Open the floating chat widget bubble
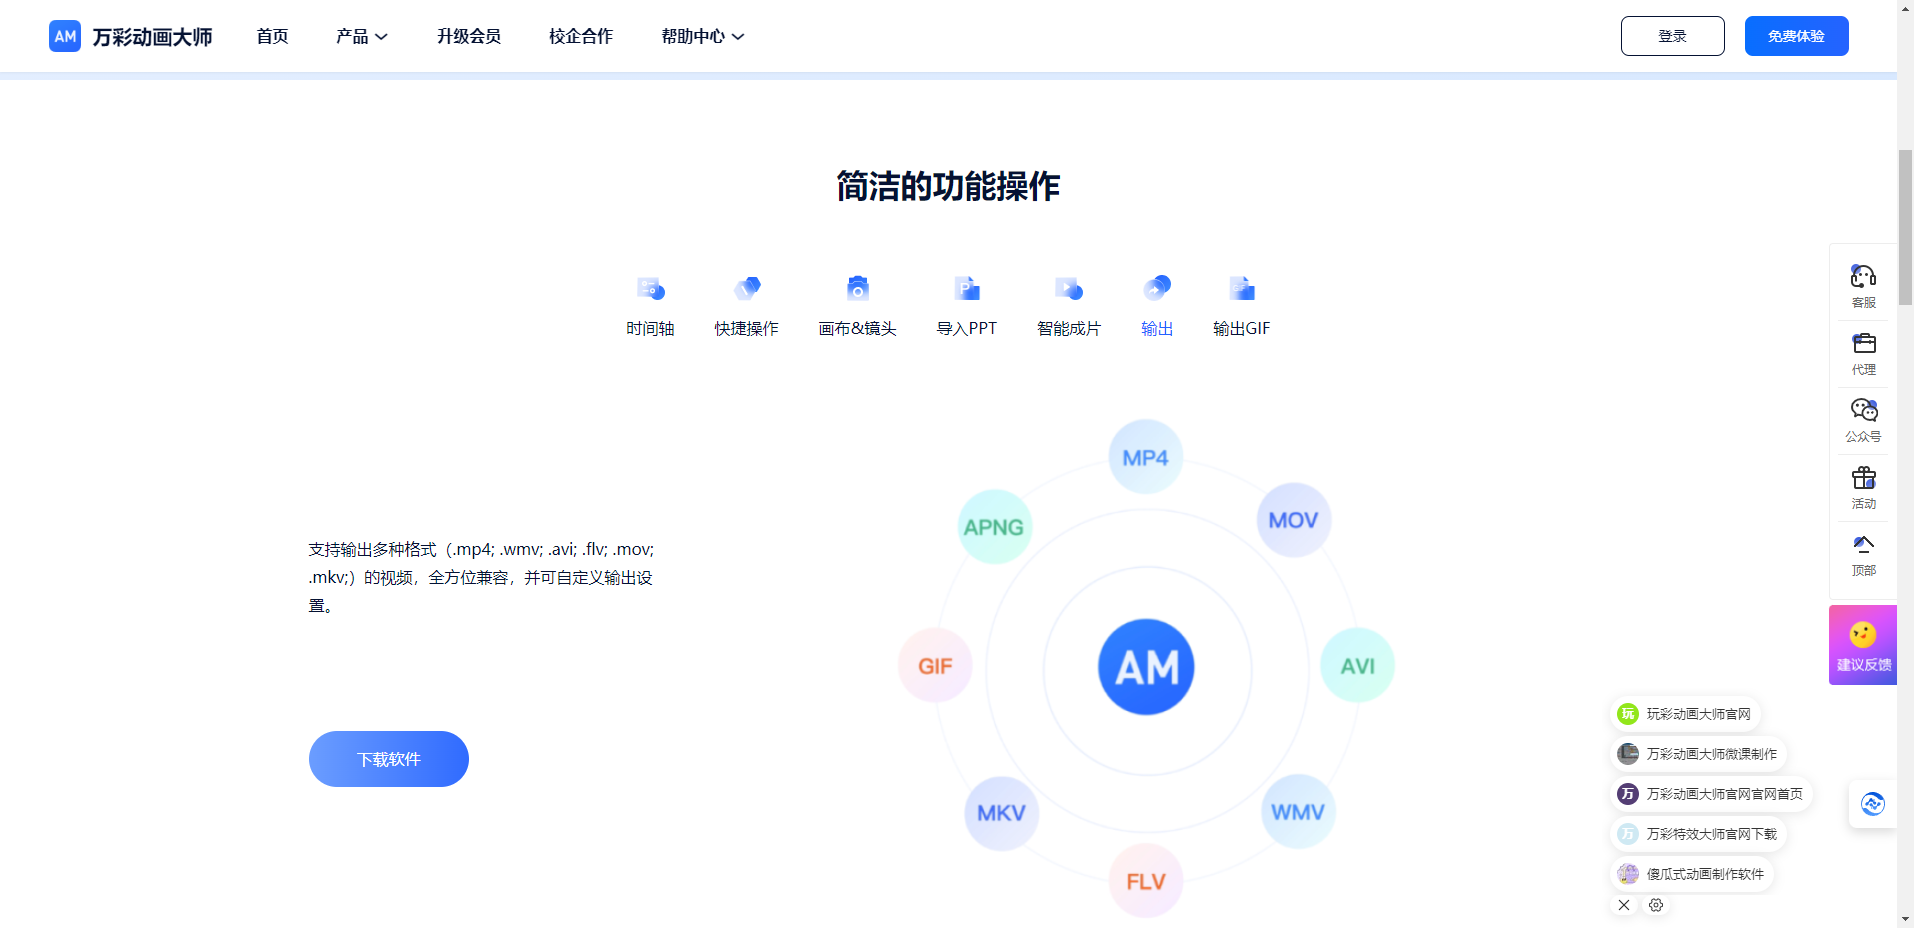The height and width of the screenshot is (928, 1914). [x=1872, y=804]
